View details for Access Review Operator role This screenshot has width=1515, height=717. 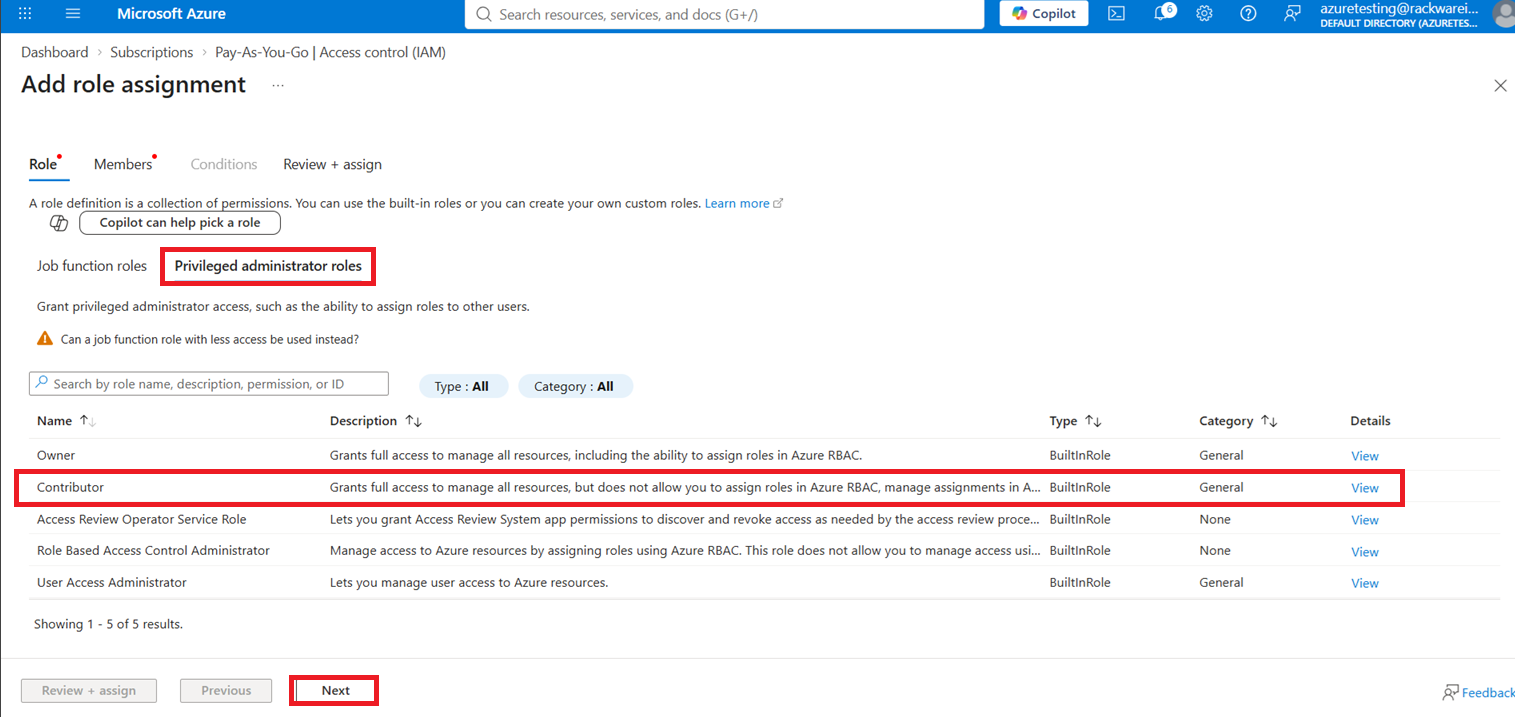1365,520
